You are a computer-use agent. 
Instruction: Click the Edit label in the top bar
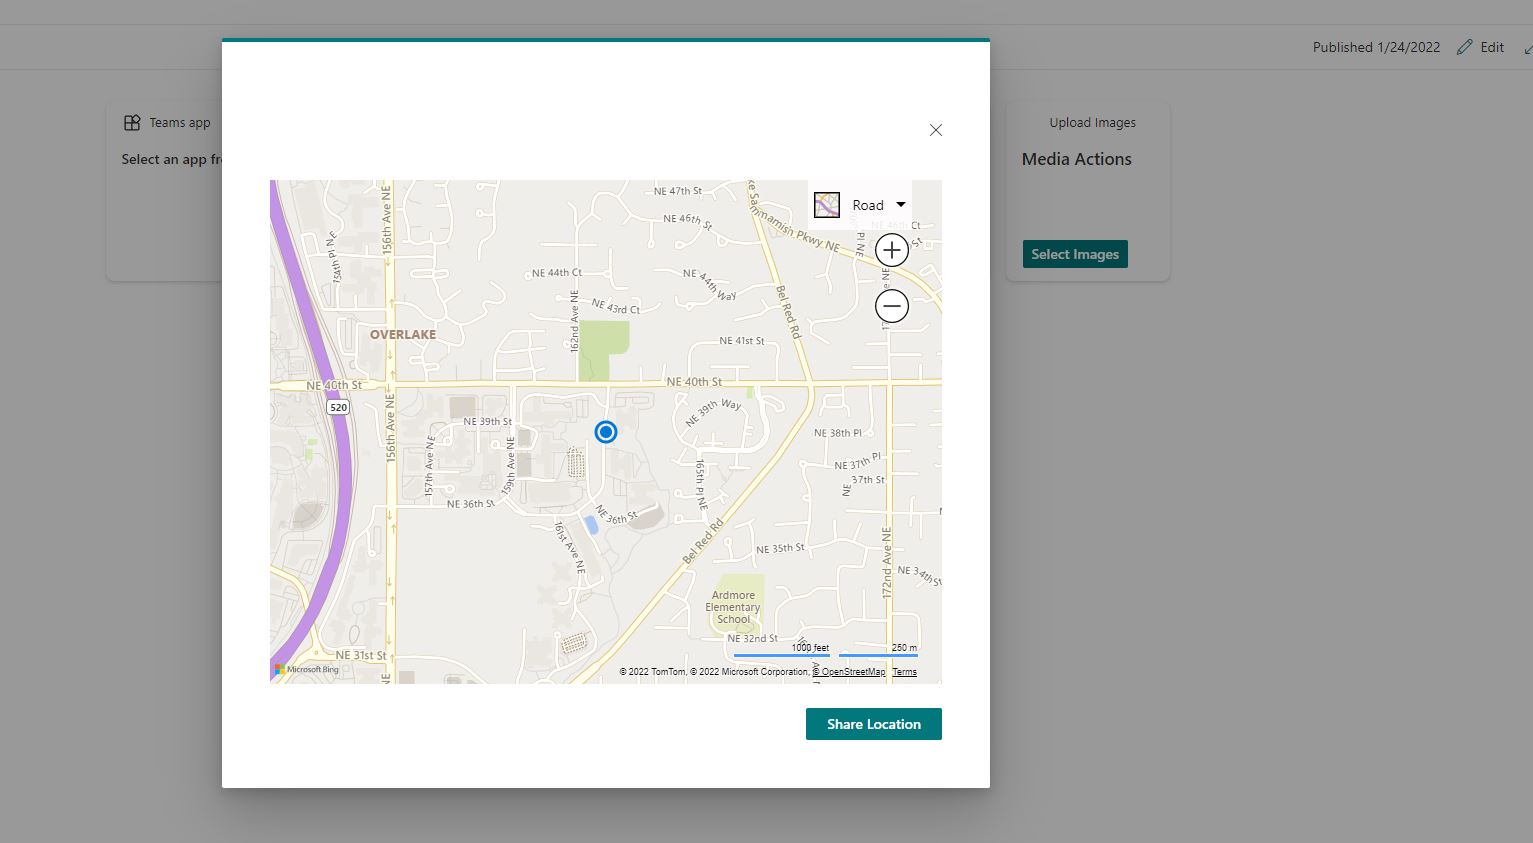1491,46
